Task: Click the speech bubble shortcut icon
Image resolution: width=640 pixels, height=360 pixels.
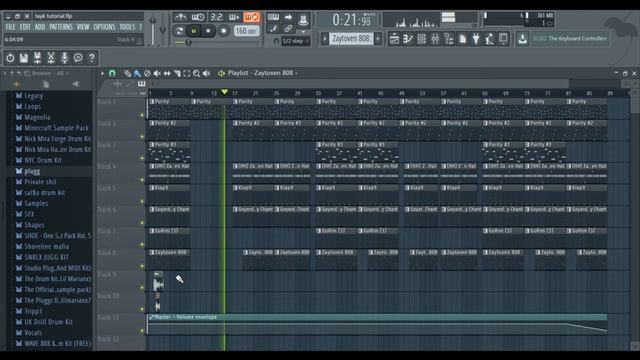Action: [x=78, y=58]
